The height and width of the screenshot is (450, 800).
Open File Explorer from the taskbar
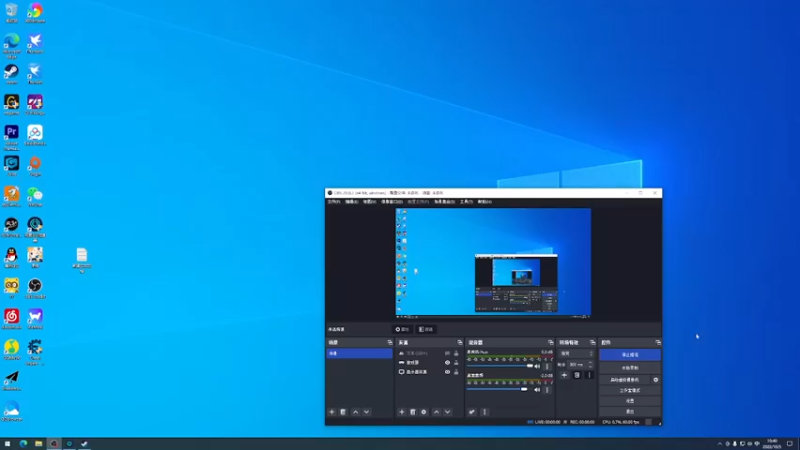[38, 444]
